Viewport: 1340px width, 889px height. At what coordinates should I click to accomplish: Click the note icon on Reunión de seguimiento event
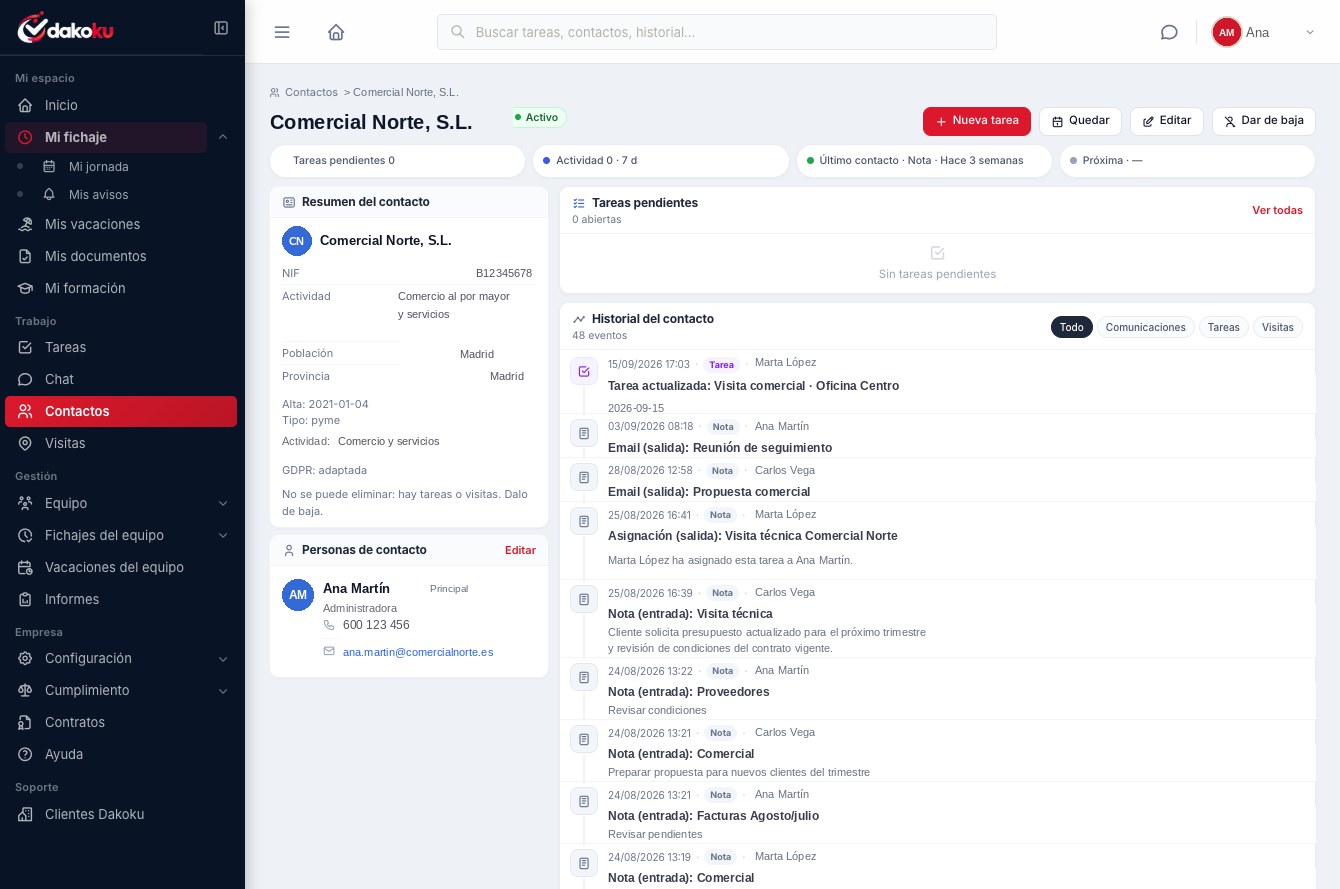pyautogui.click(x=584, y=433)
